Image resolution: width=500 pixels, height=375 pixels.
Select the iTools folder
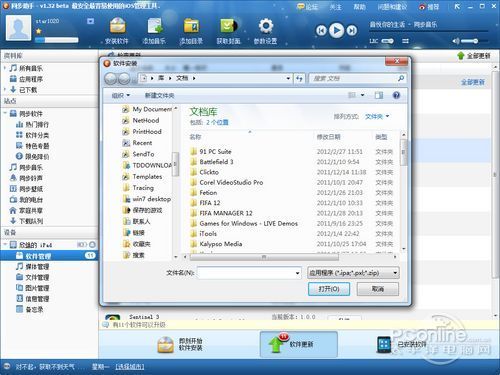(x=208, y=234)
